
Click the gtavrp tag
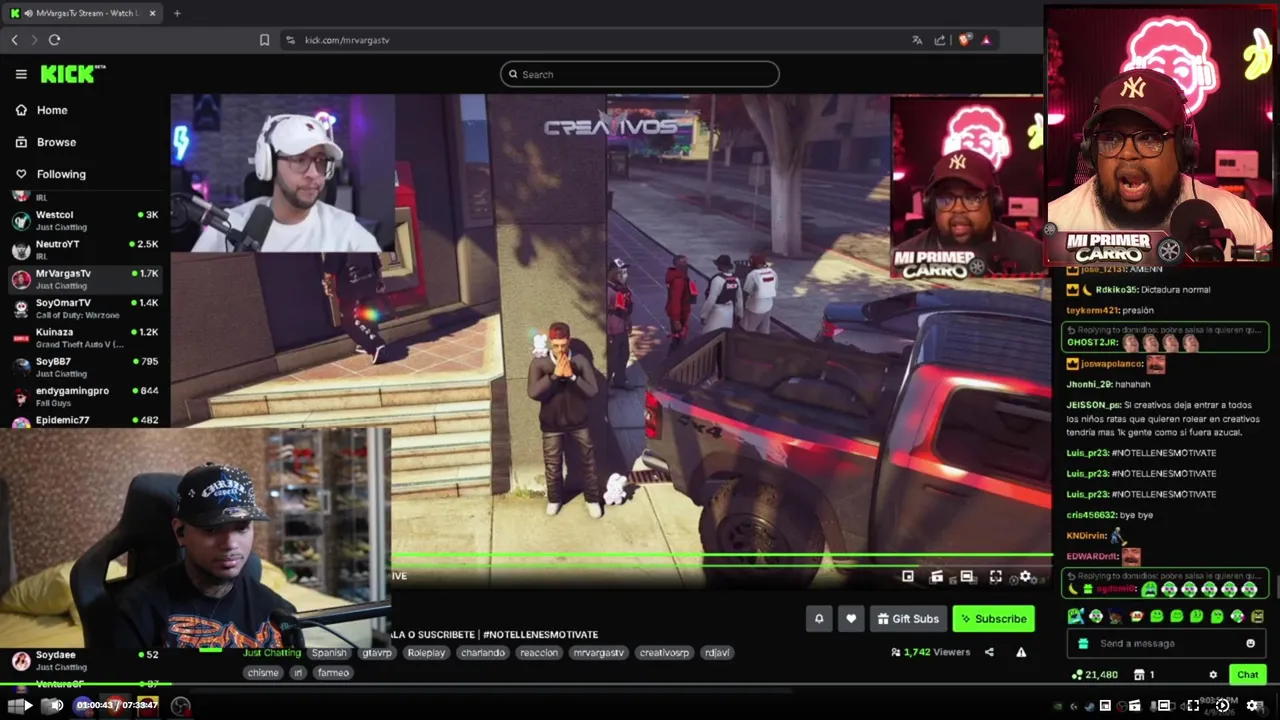[x=377, y=653]
